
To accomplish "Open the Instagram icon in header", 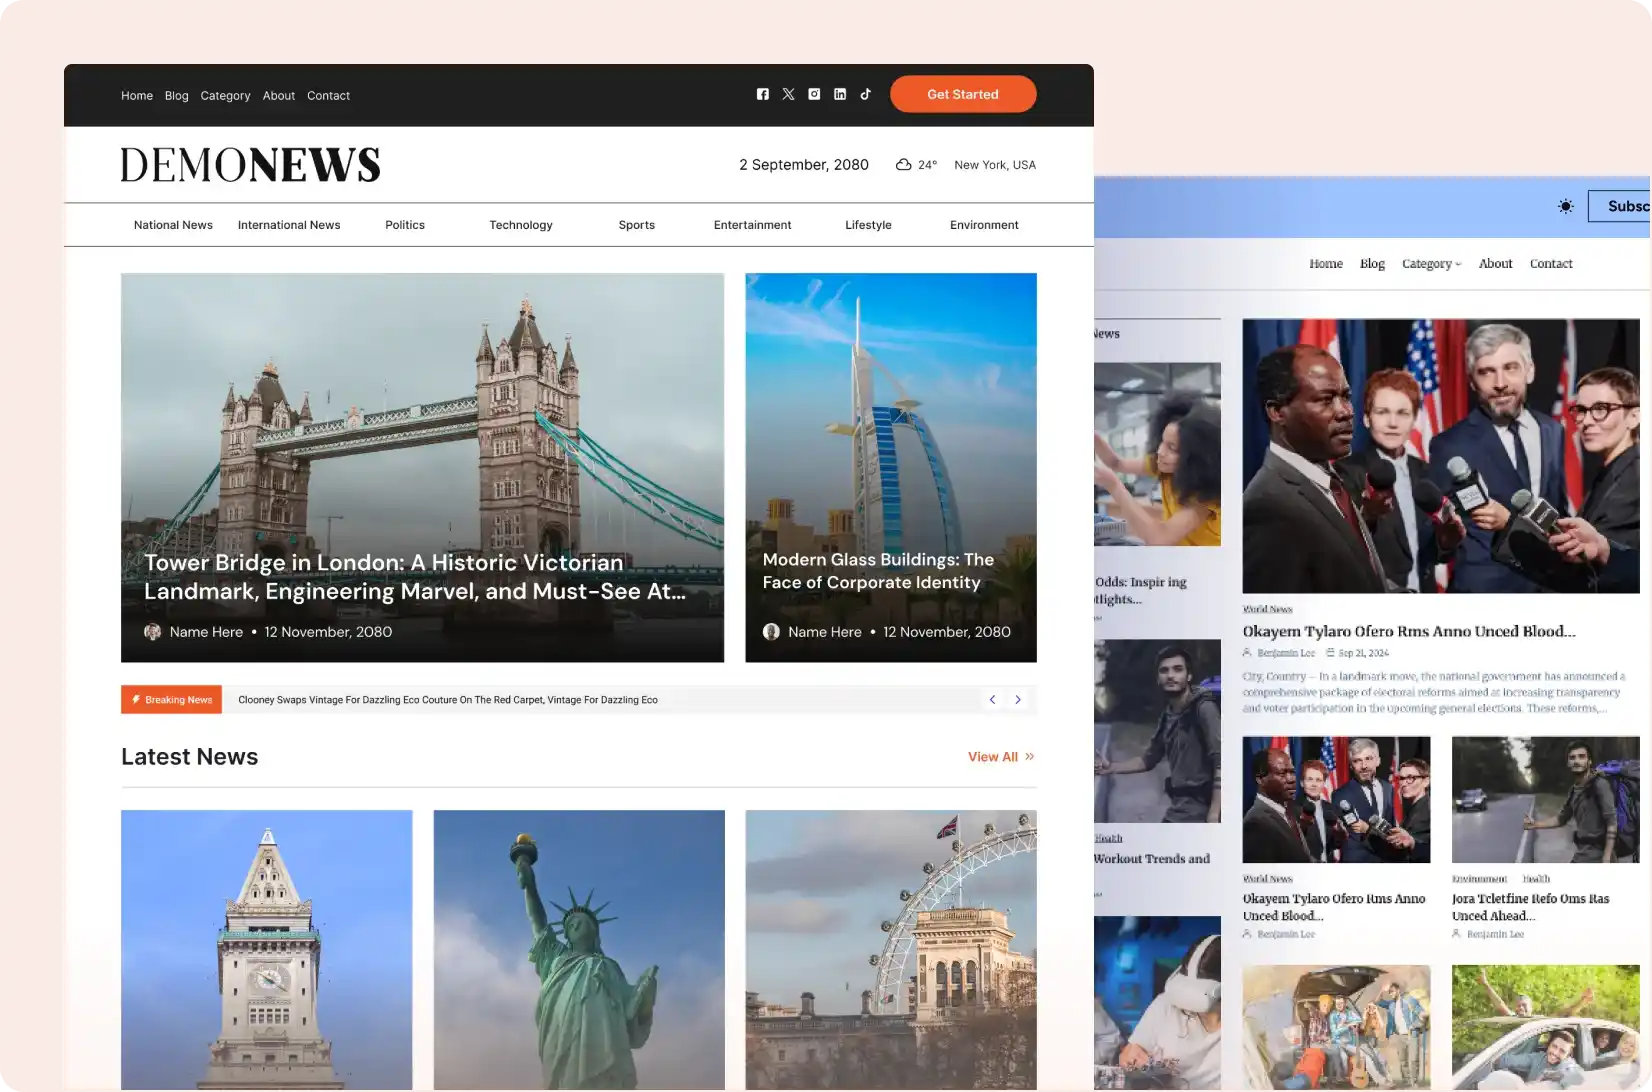I will (814, 94).
